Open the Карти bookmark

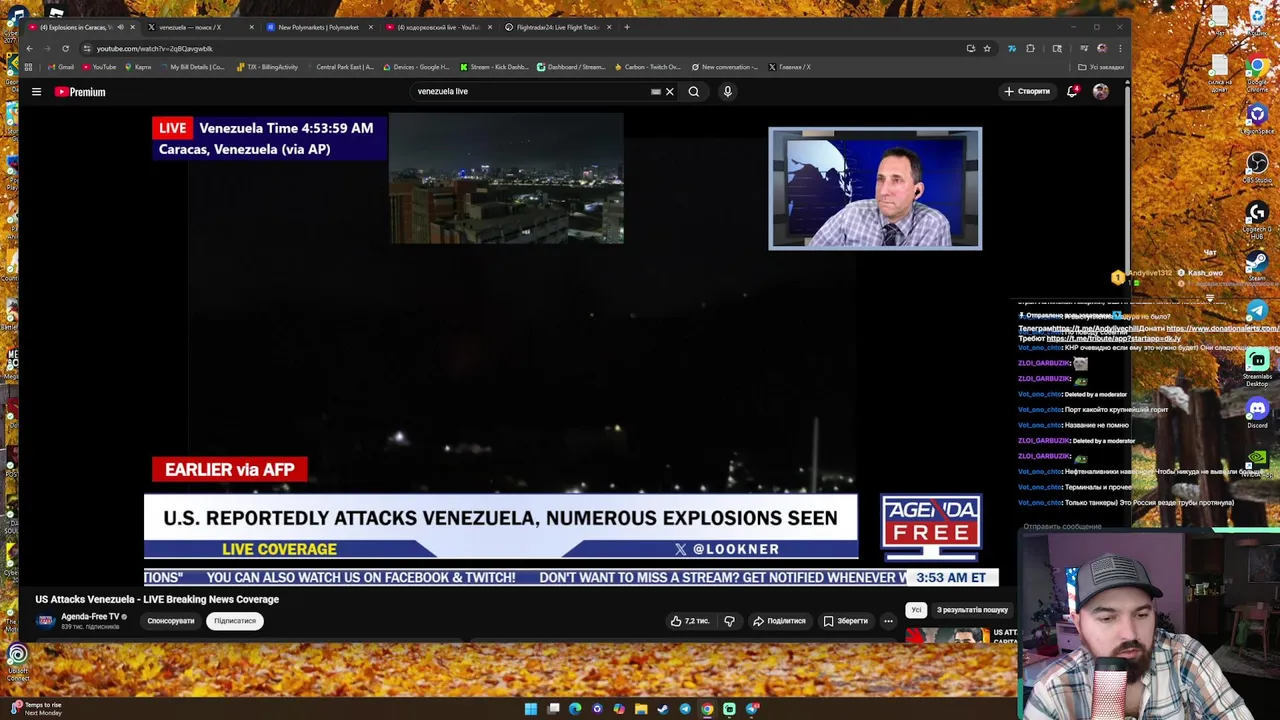[138, 67]
